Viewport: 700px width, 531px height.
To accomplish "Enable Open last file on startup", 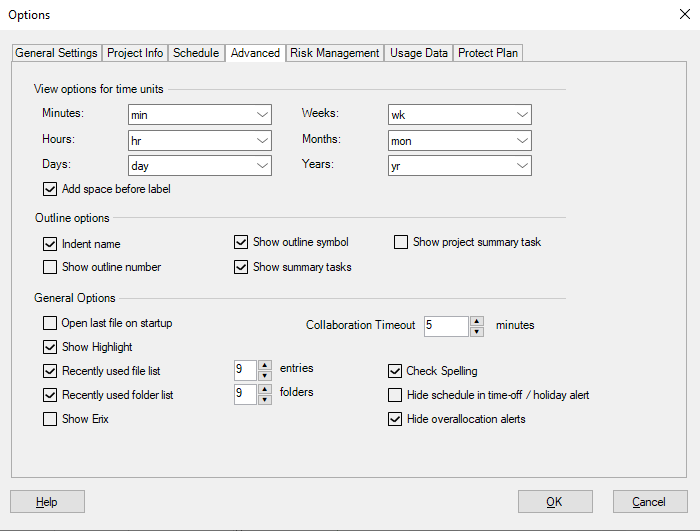I will 50,323.
